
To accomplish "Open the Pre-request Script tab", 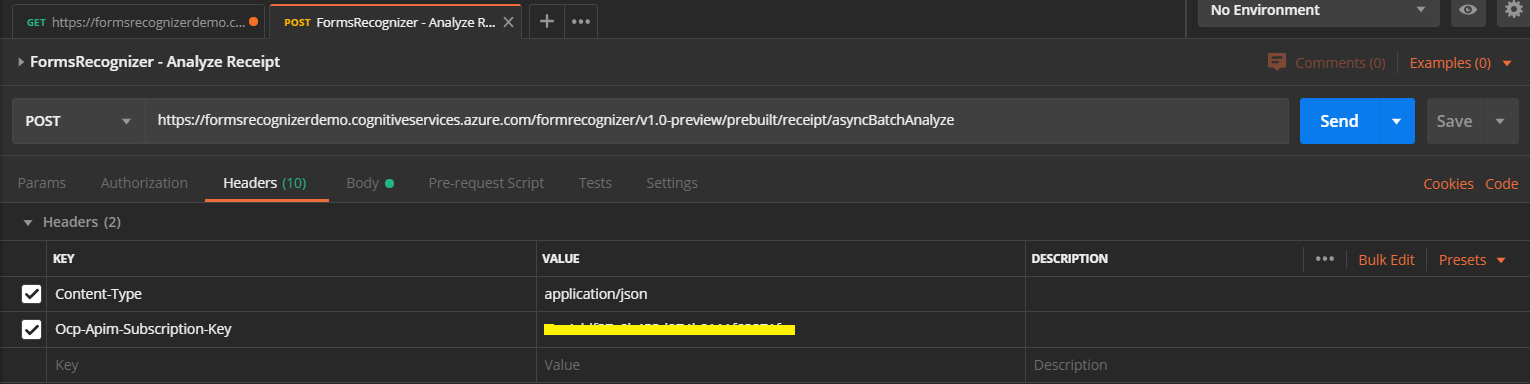I will point(486,183).
